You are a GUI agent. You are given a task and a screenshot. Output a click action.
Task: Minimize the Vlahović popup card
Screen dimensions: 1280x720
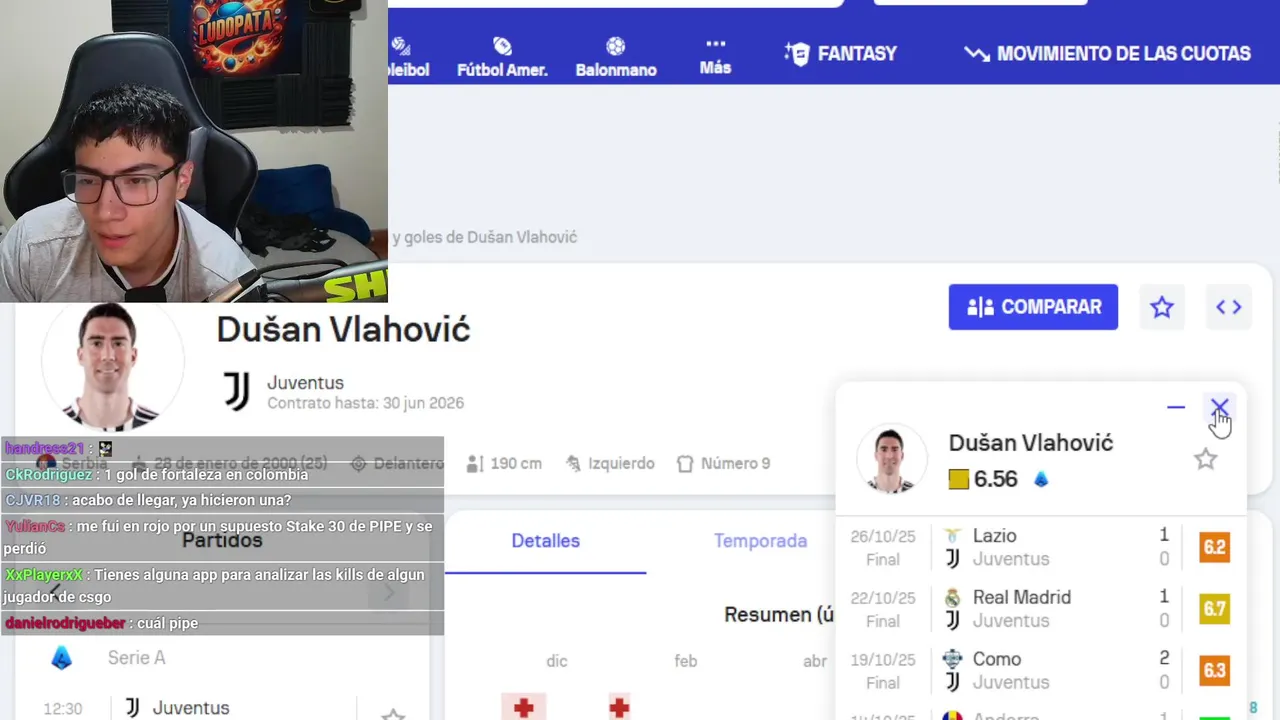coord(1176,407)
